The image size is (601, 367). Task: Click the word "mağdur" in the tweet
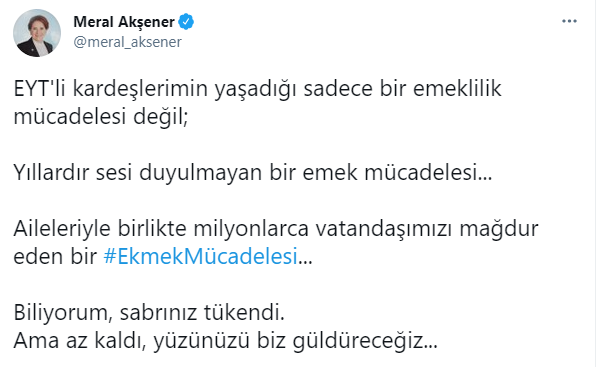coord(499,229)
